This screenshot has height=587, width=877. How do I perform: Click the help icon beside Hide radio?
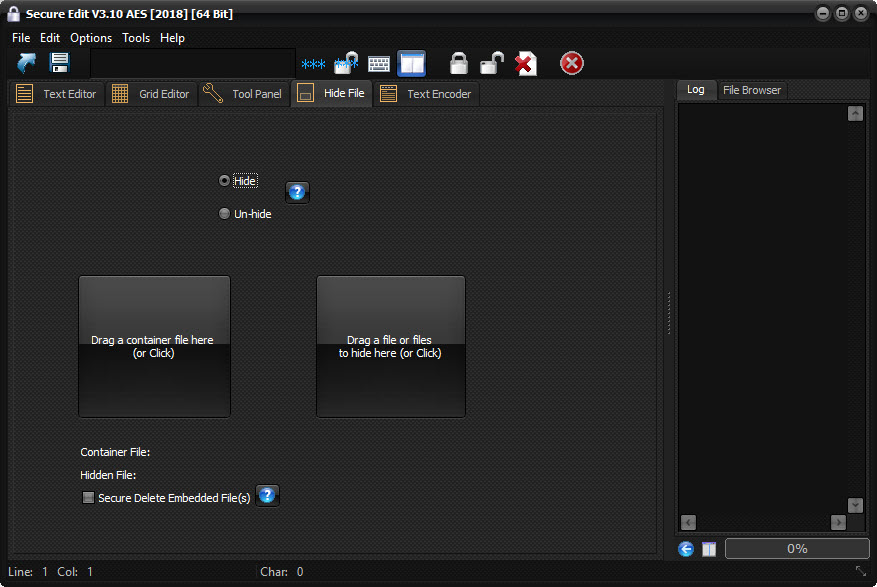(297, 192)
